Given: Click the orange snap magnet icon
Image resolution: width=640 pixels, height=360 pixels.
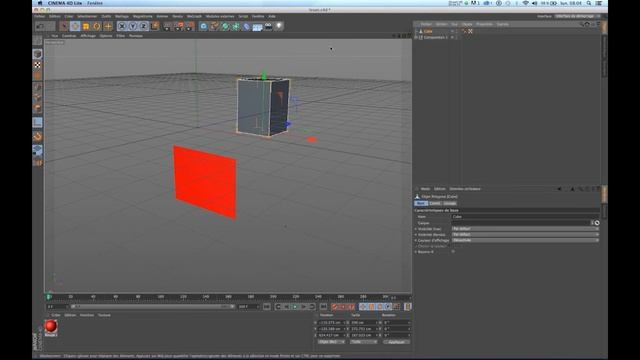Looking at the screenshot, I should point(38,137).
